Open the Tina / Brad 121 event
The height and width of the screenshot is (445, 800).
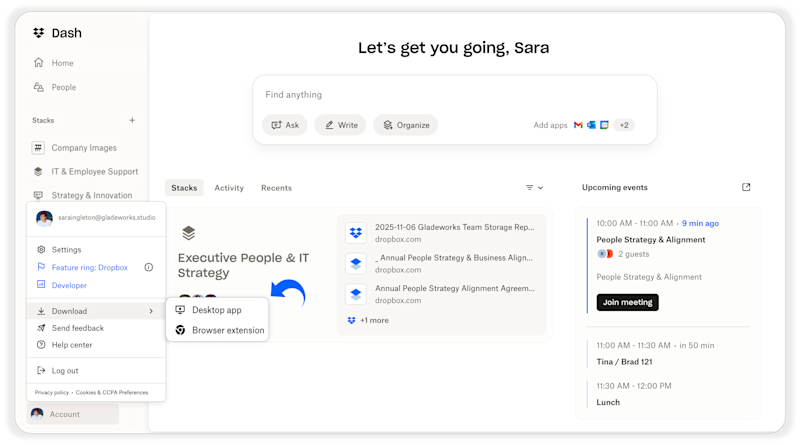624,361
